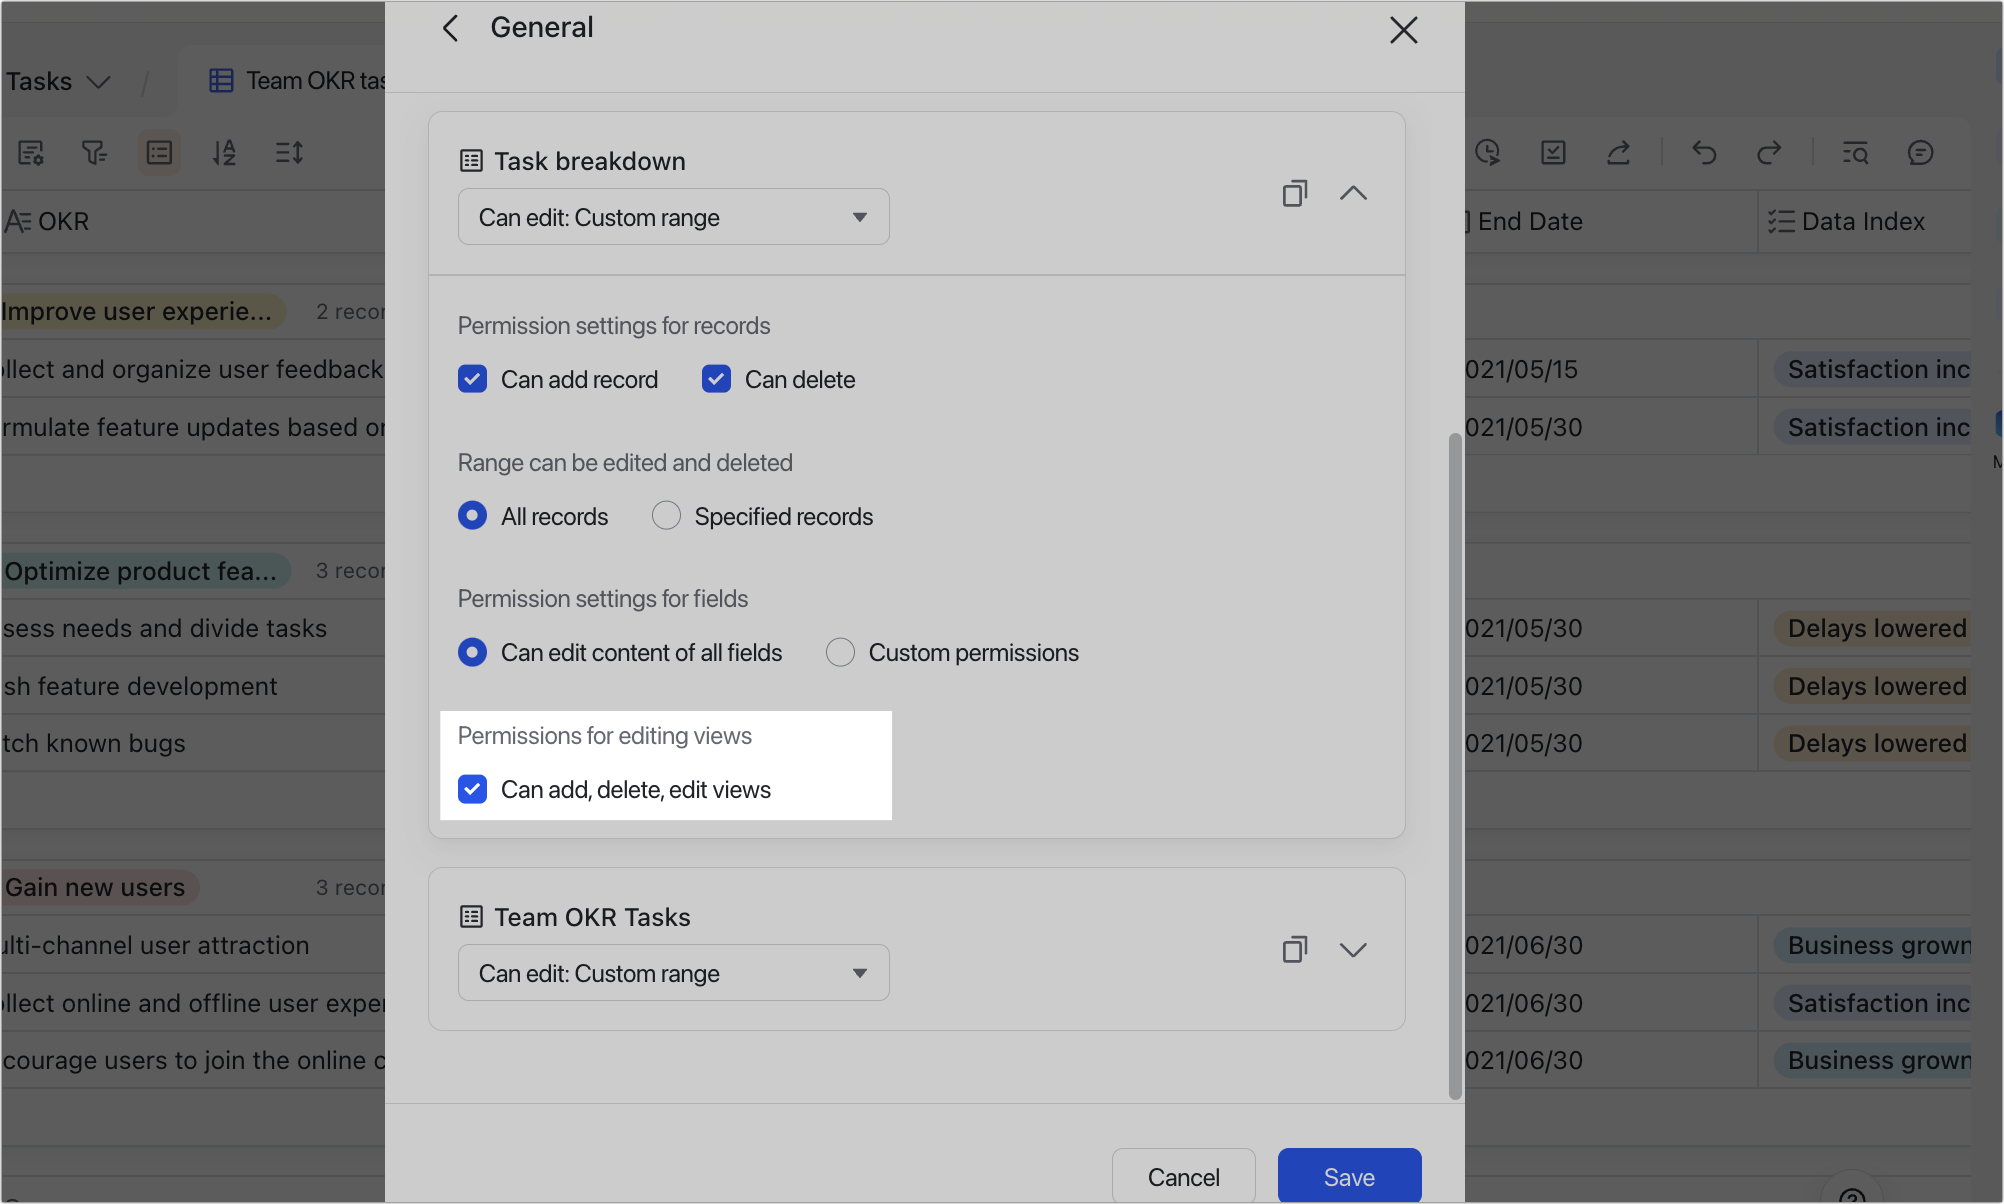Open the version history icon
Screen dimensions: 2004x1204
tap(1488, 152)
